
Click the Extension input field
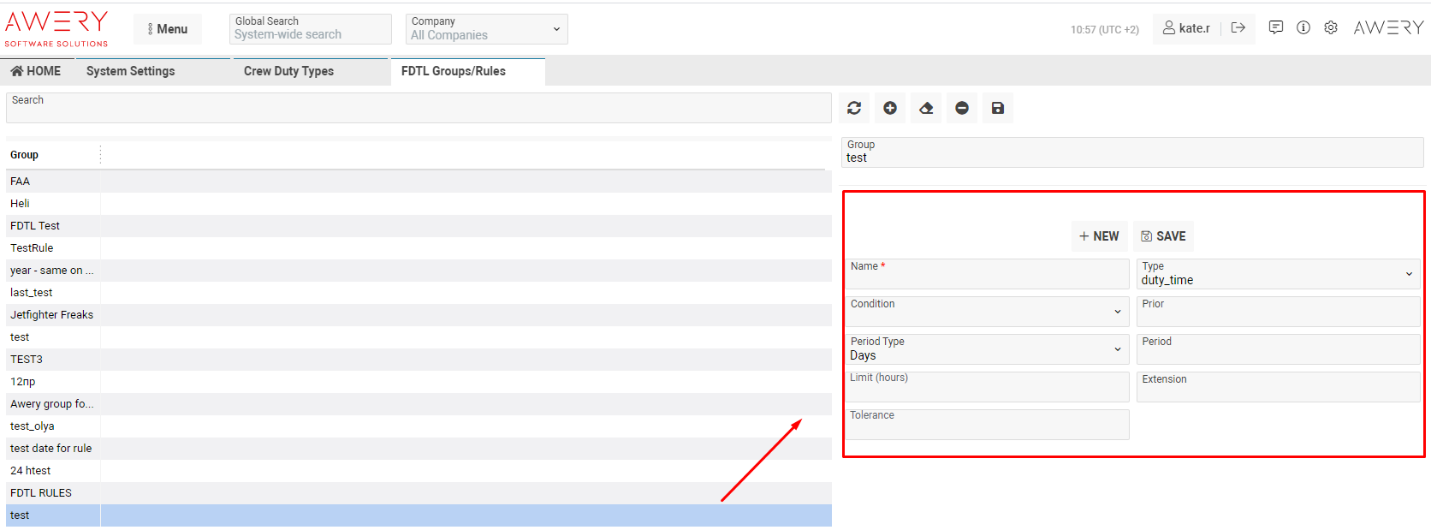tap(1278, 387)
